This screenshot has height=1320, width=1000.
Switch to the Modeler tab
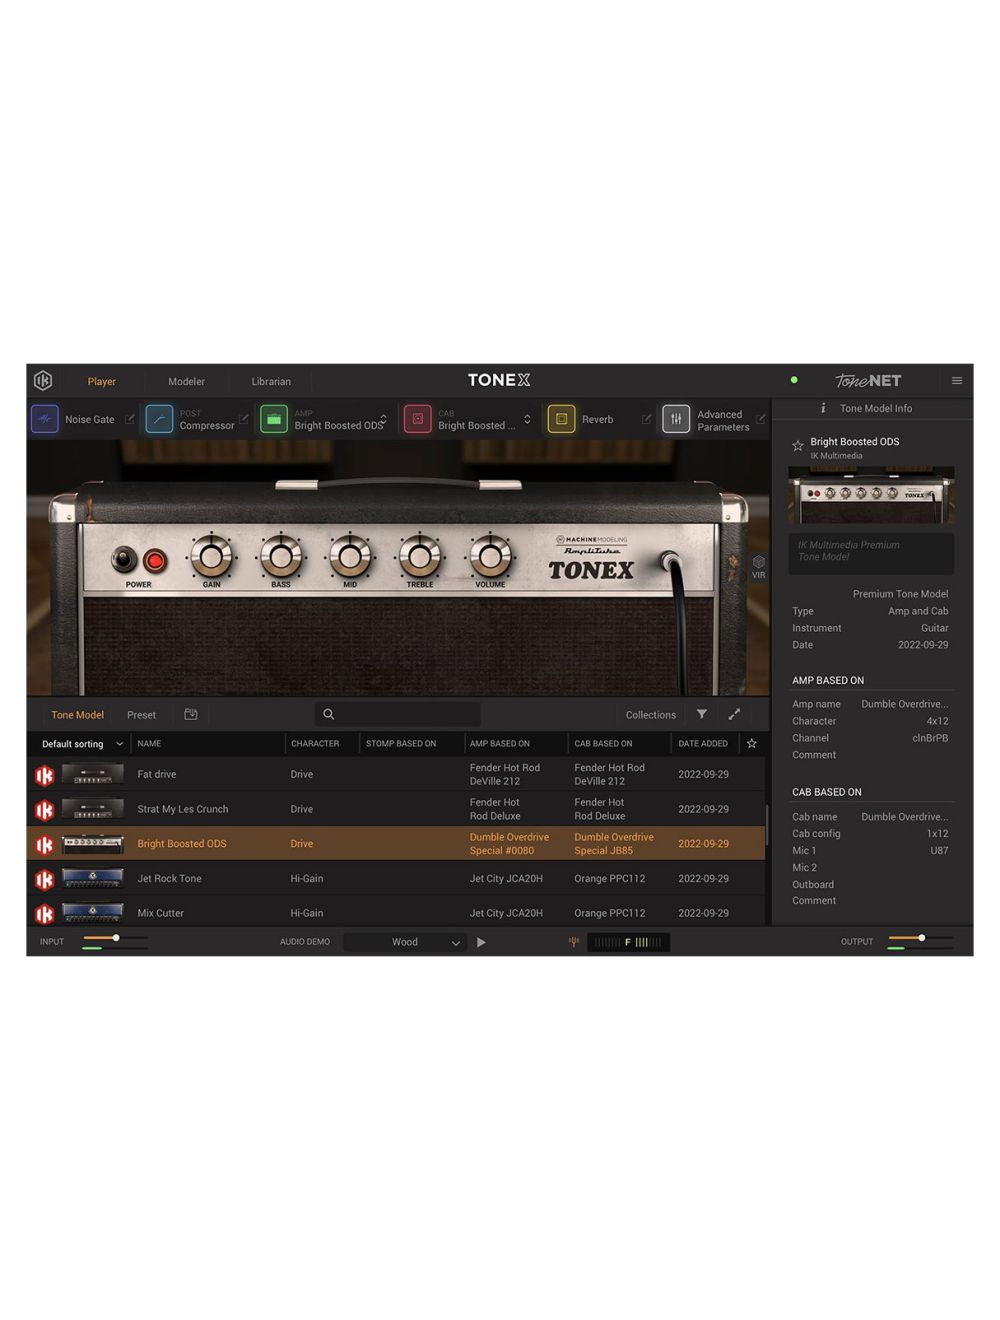[186, 381]
